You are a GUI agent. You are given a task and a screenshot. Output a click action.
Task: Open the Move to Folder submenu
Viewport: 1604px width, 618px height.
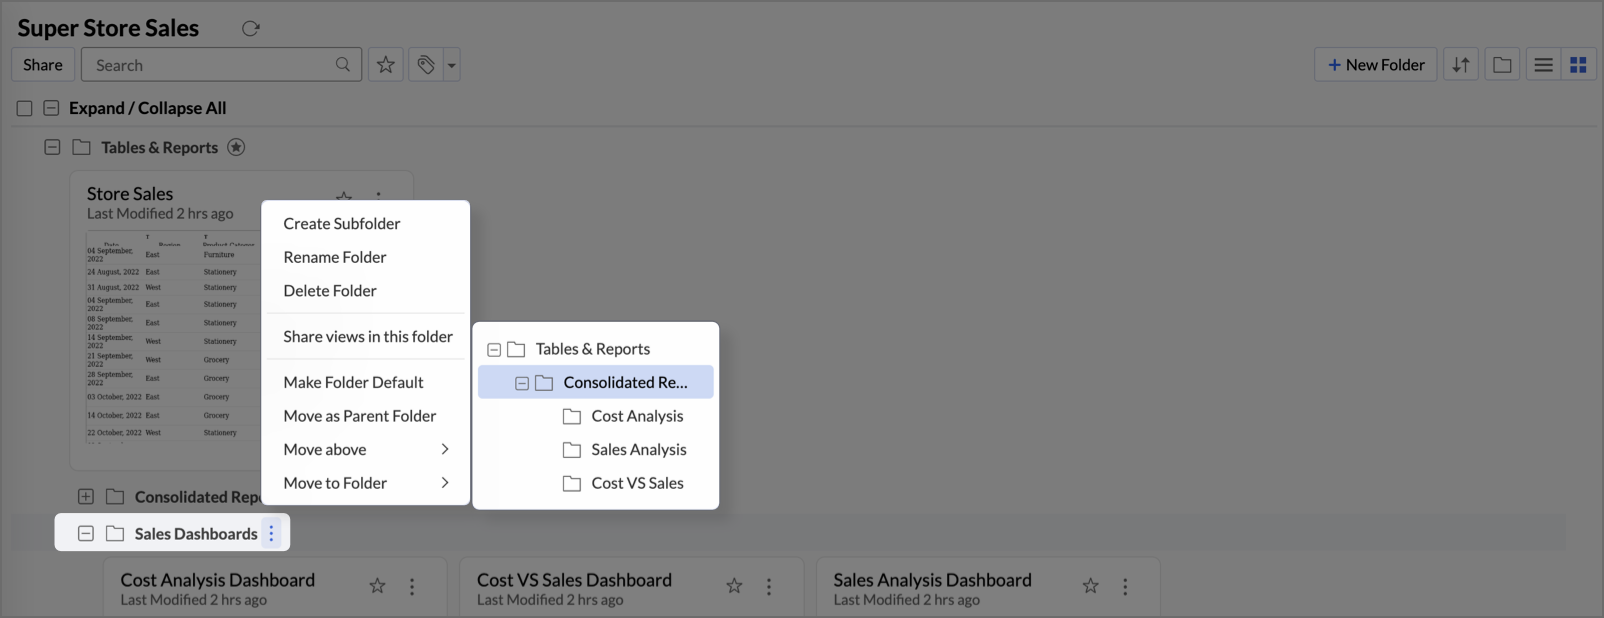click(366, 483)
